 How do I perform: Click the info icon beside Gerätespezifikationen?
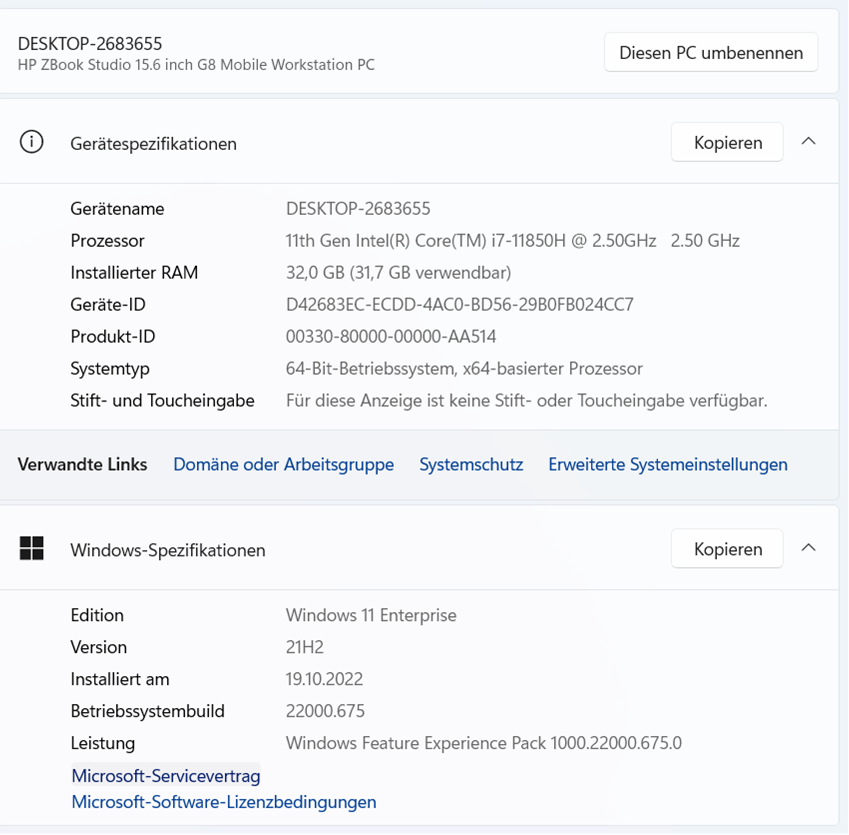[x=32, y=143]
